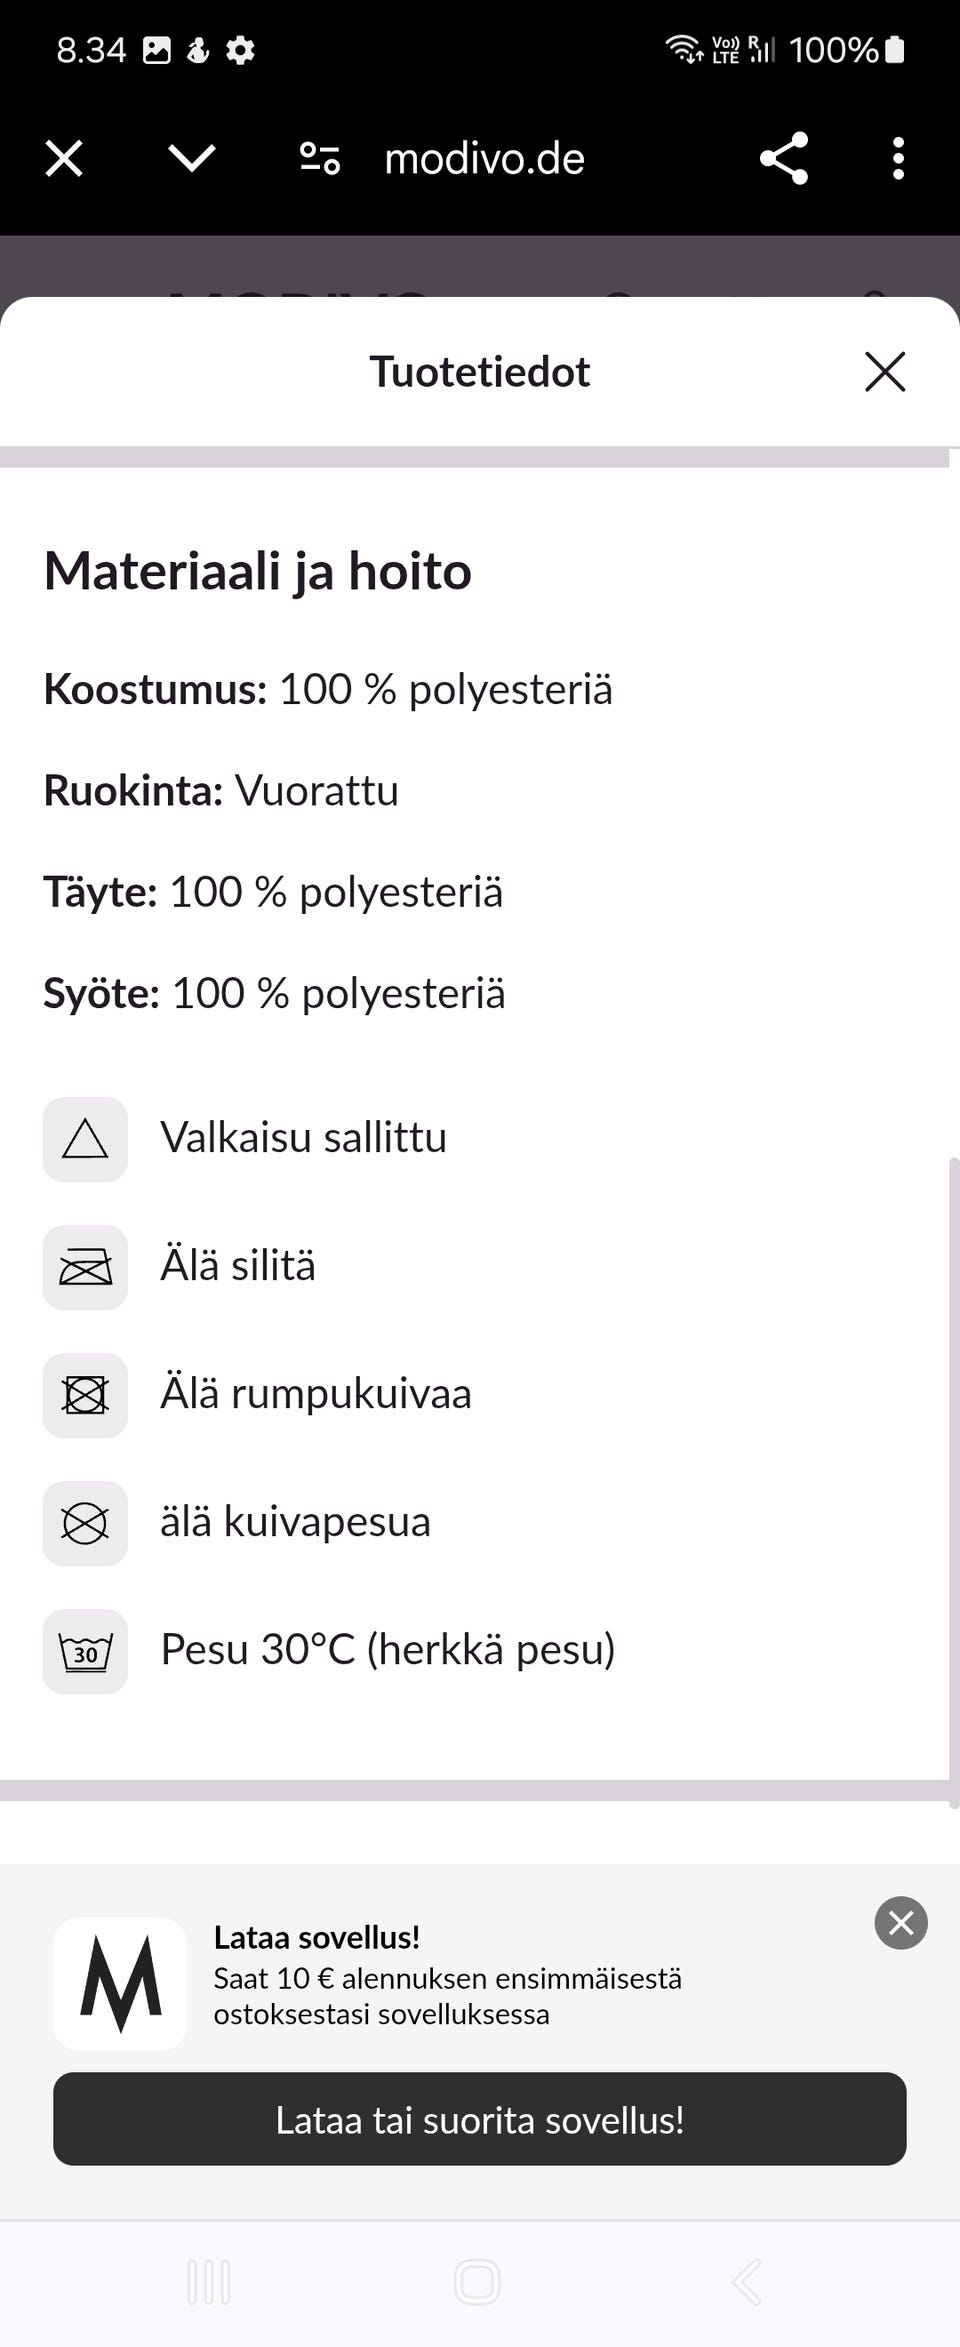Tap the Modivo app 'M' logo
960x2347 pixels.
pos(119,1983)
